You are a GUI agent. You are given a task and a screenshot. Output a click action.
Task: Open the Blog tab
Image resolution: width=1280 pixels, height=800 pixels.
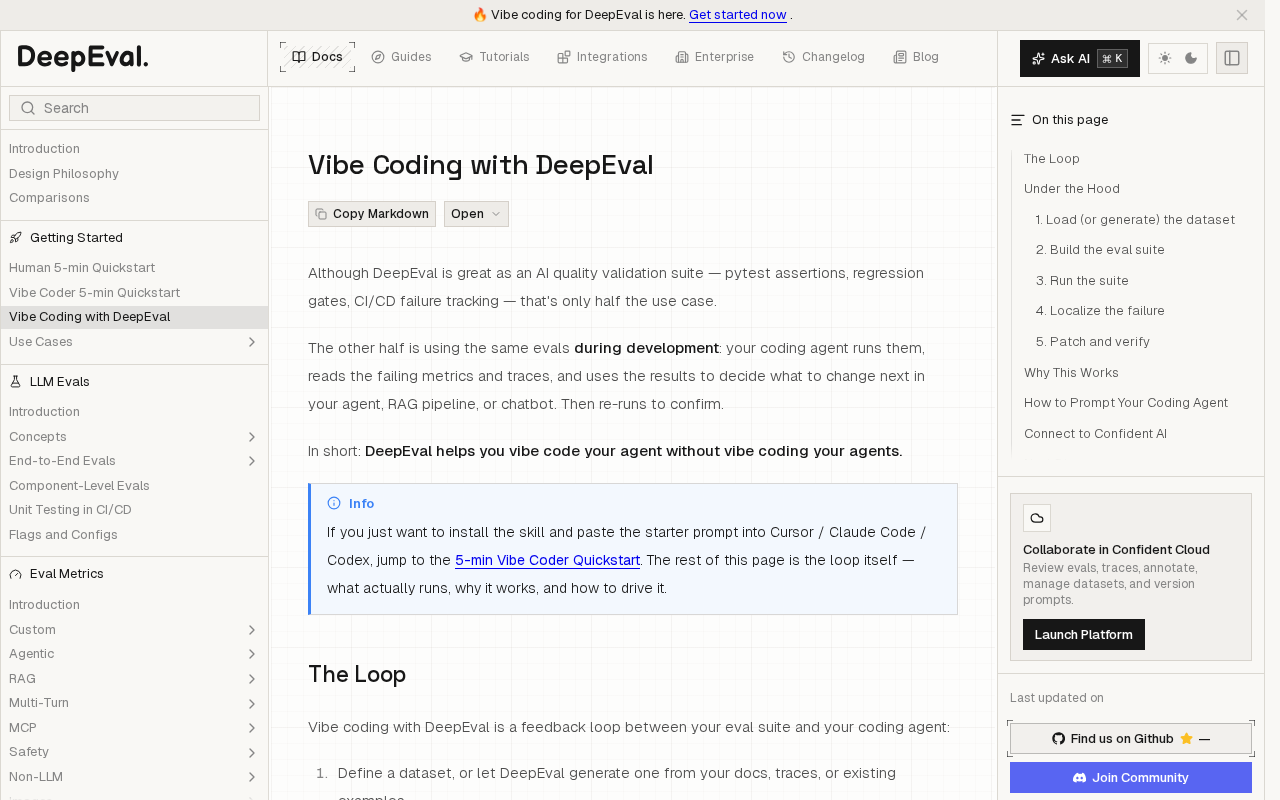click(x=916, y=57)
